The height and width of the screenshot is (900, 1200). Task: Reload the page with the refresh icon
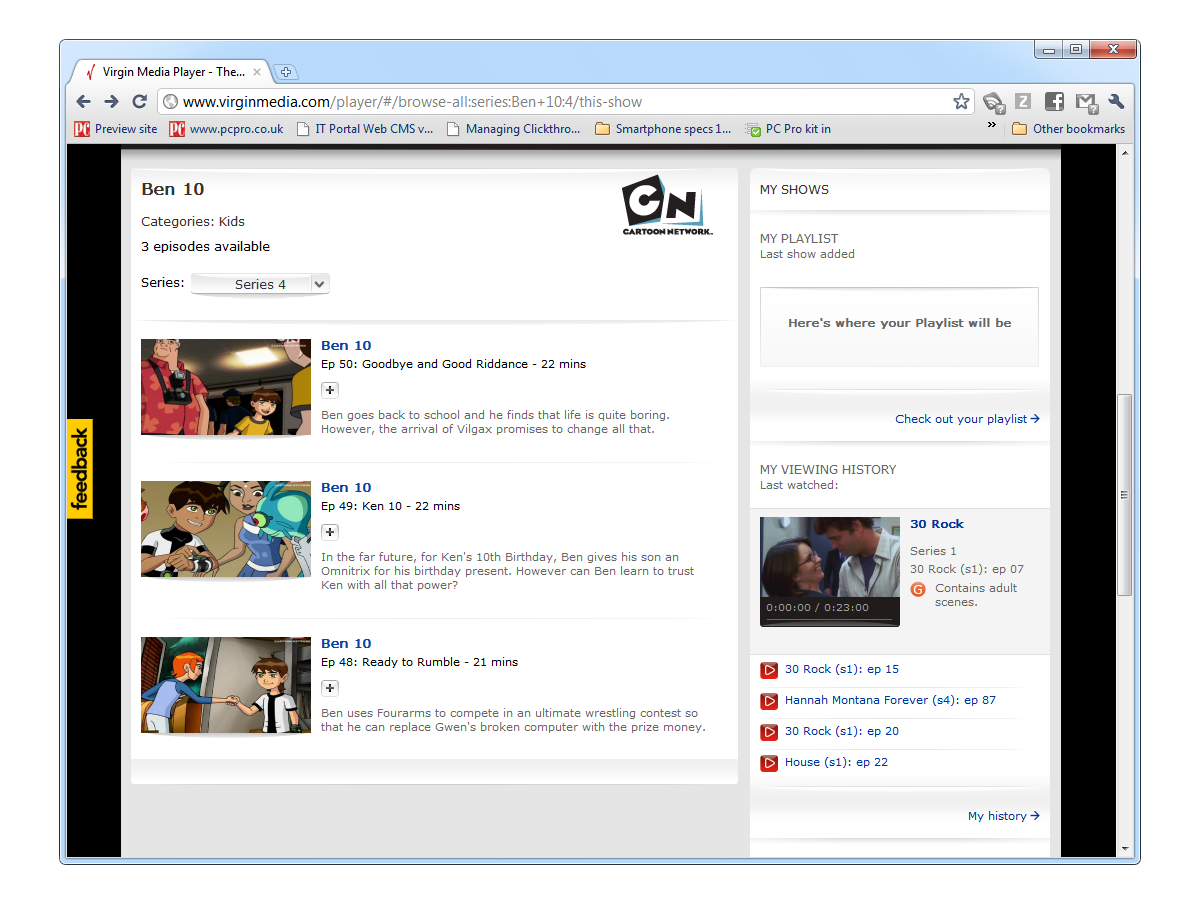[139, 101]
